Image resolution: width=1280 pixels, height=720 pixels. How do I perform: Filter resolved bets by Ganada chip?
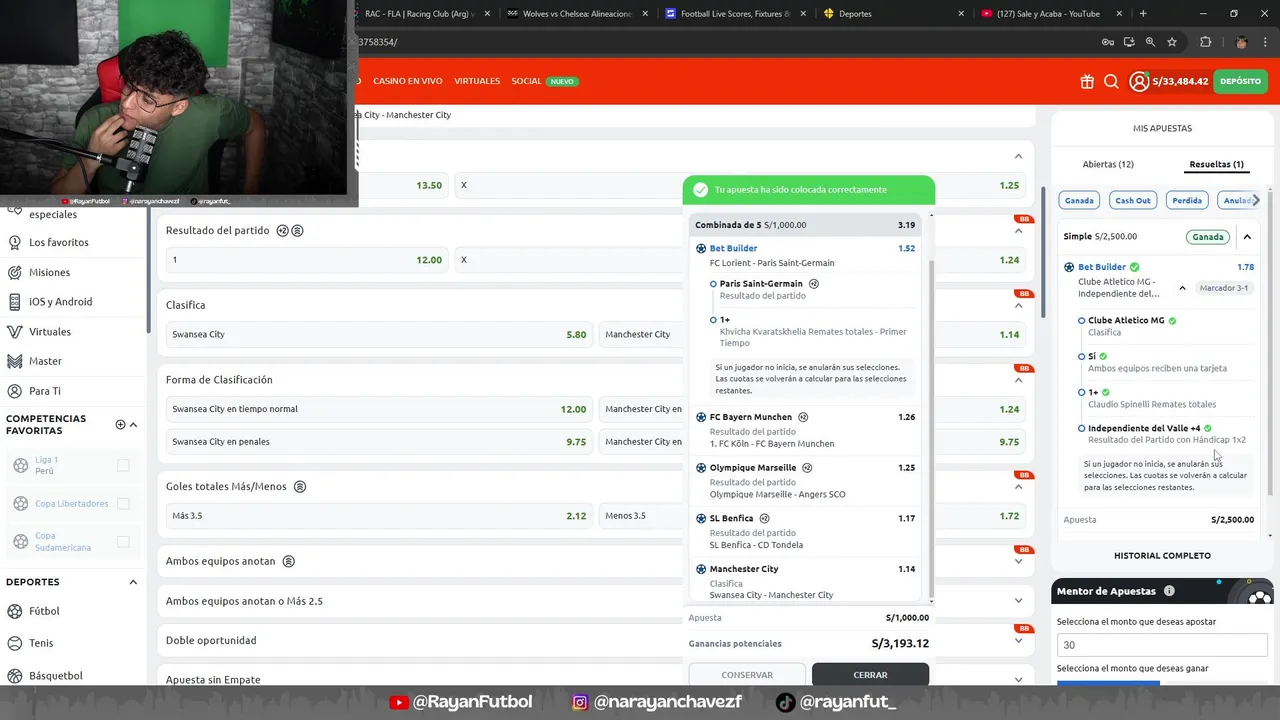[1079, 200]
